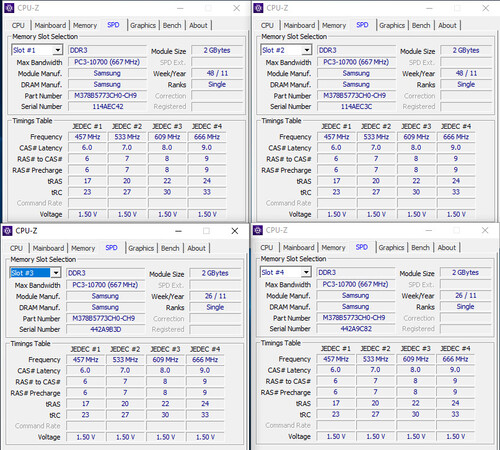Click serial number 442A9C82 field
Screen dimensions: 500x450
[356, 329]
